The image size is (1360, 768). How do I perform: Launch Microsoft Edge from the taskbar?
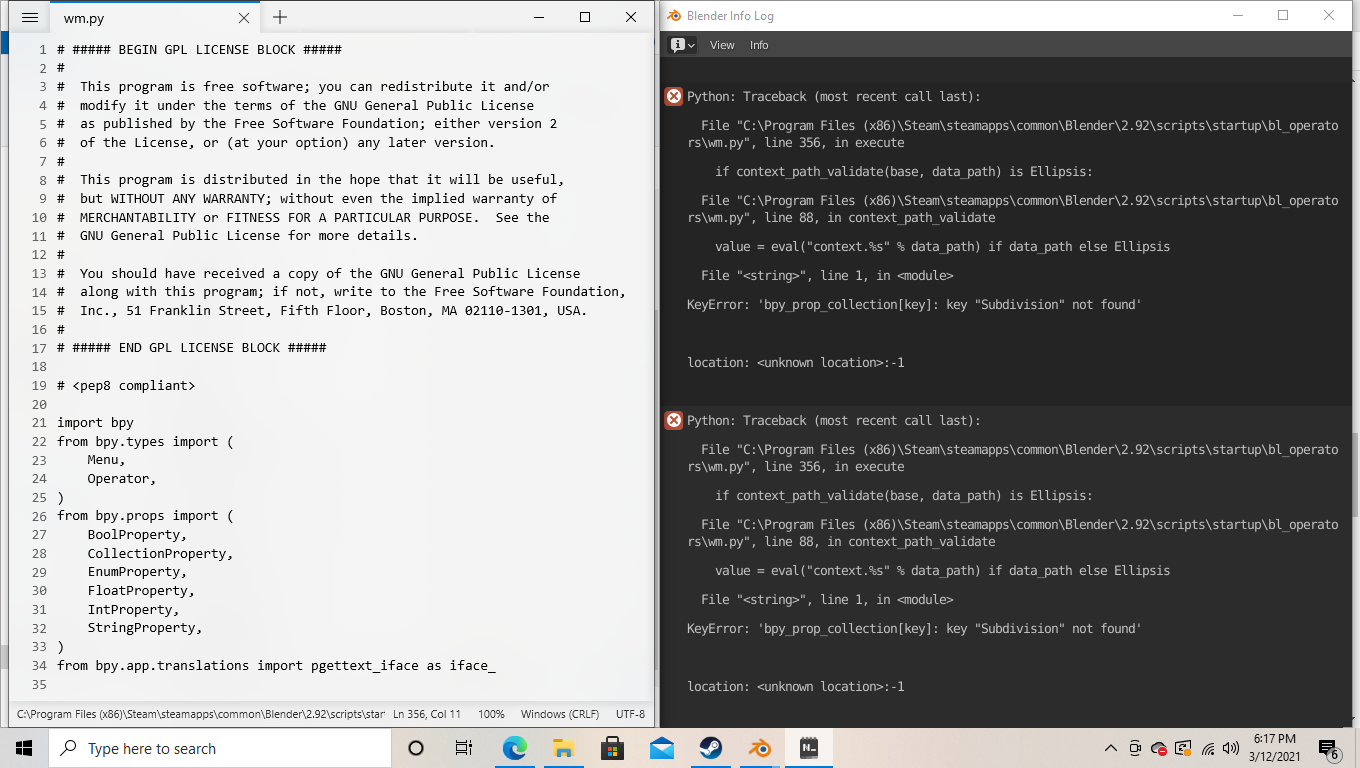point(514,748)
